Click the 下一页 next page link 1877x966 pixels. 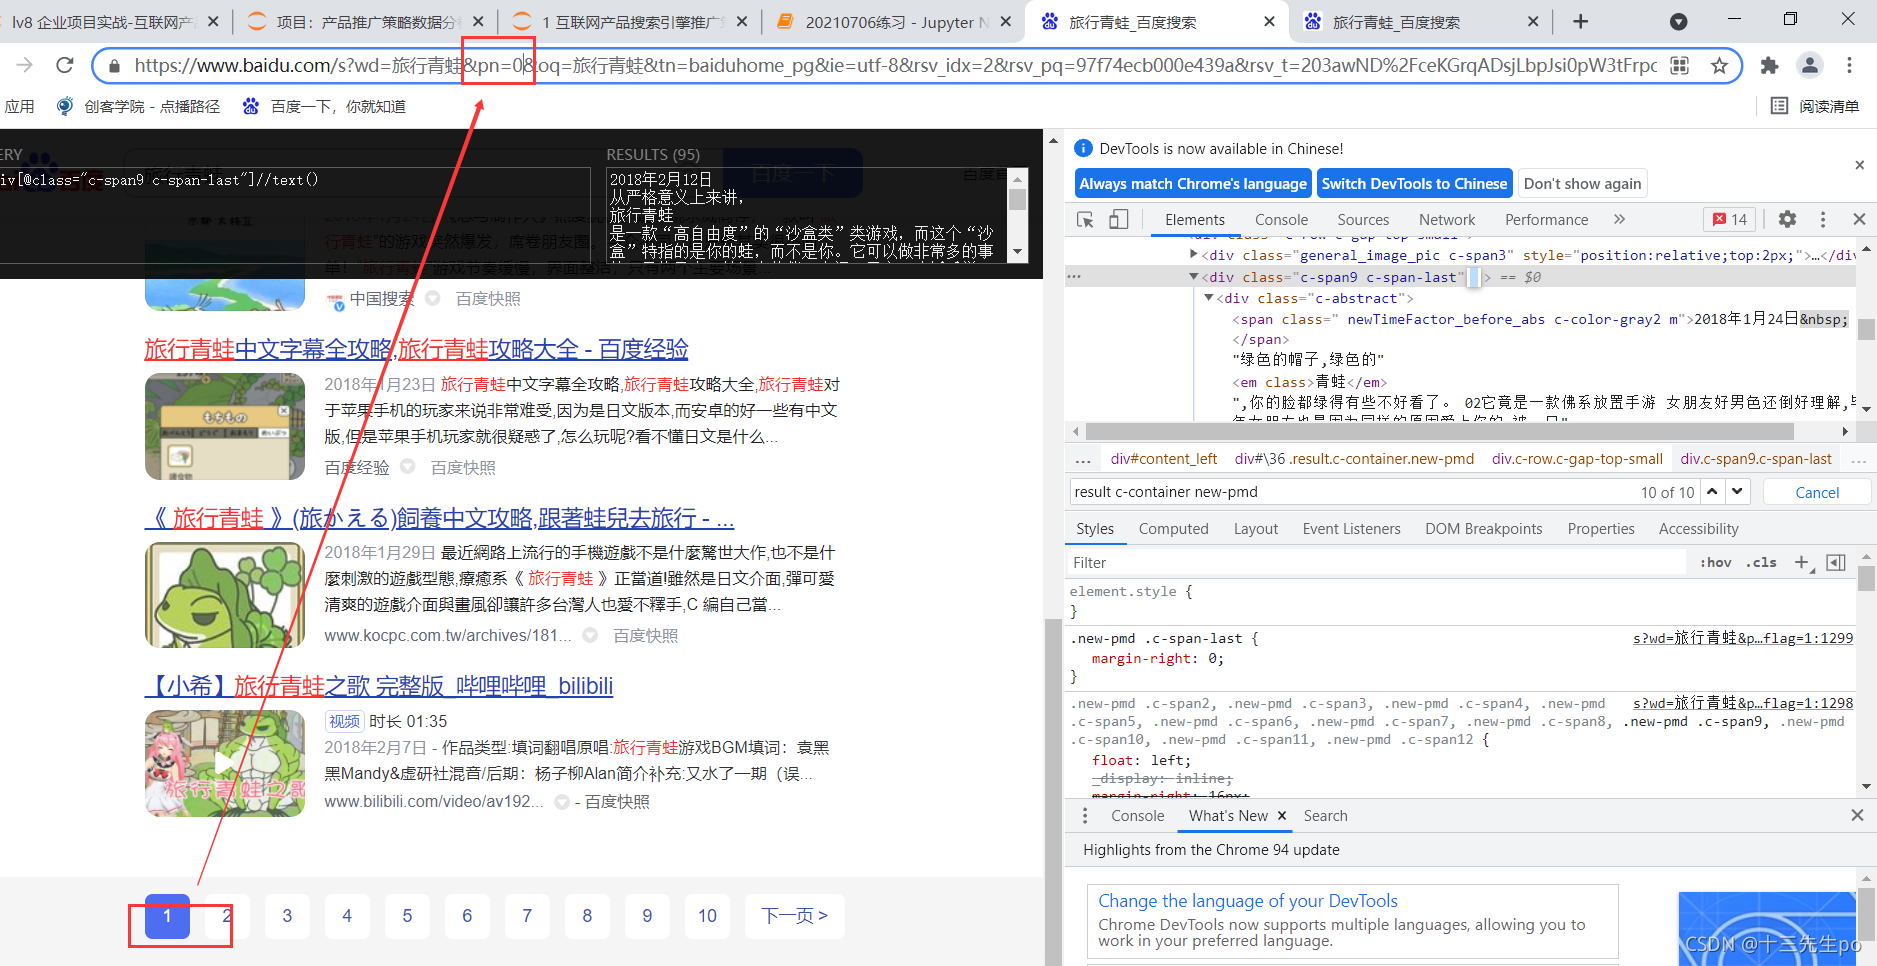pyautogui.click(x=795, y=916)
